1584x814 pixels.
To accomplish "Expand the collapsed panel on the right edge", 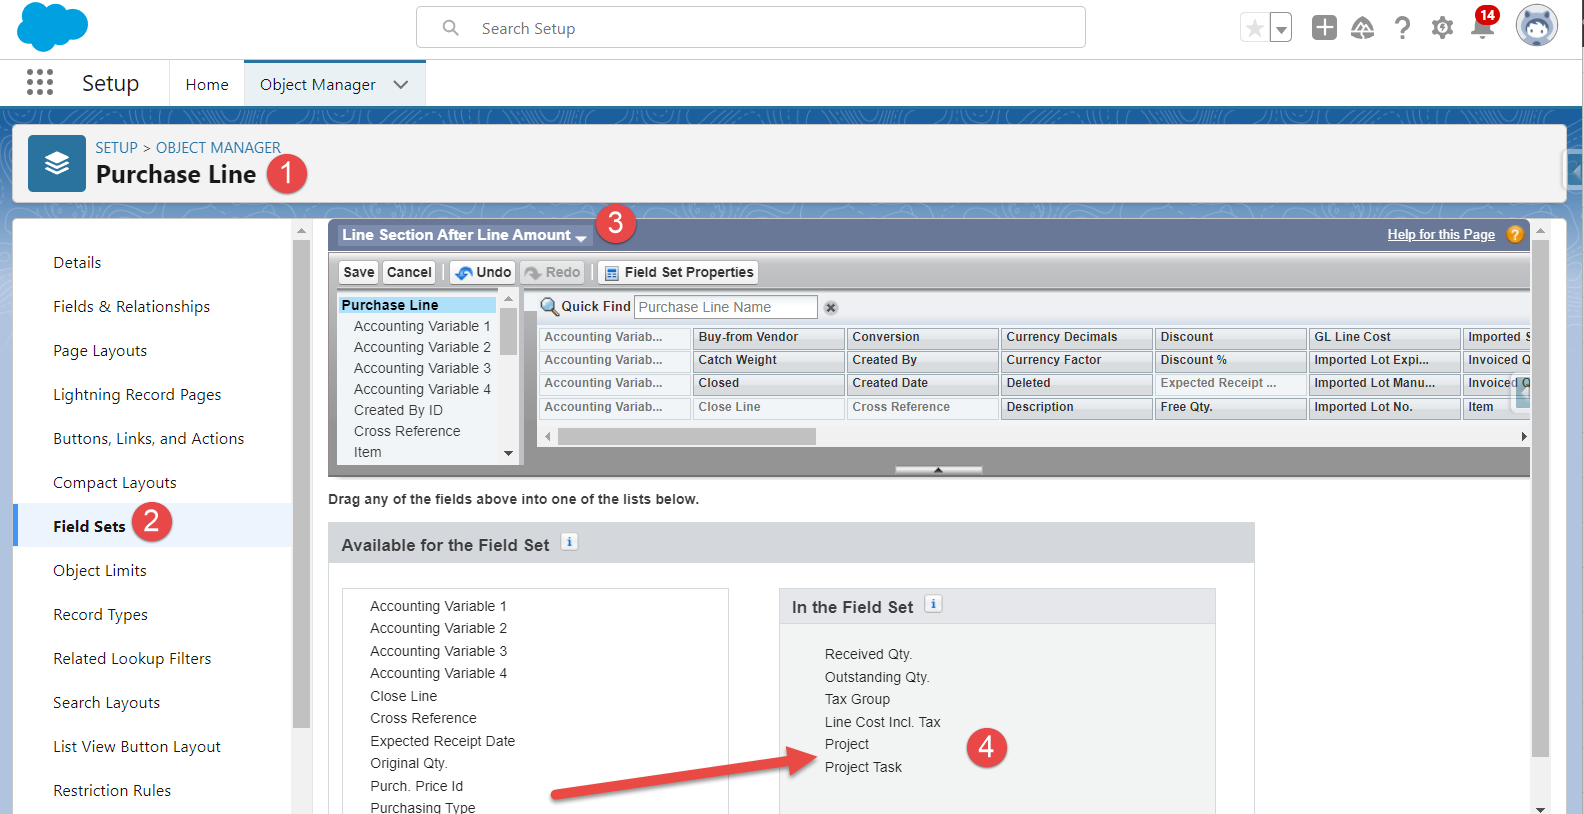I will [x=1573, y=172].
